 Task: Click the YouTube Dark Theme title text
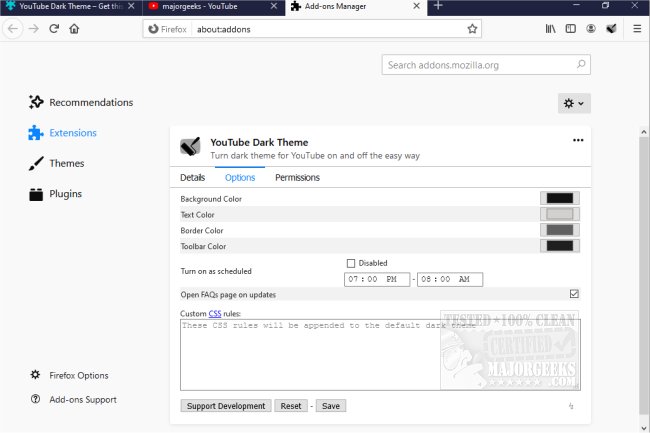pyautogui.click(x=259, y=143)
